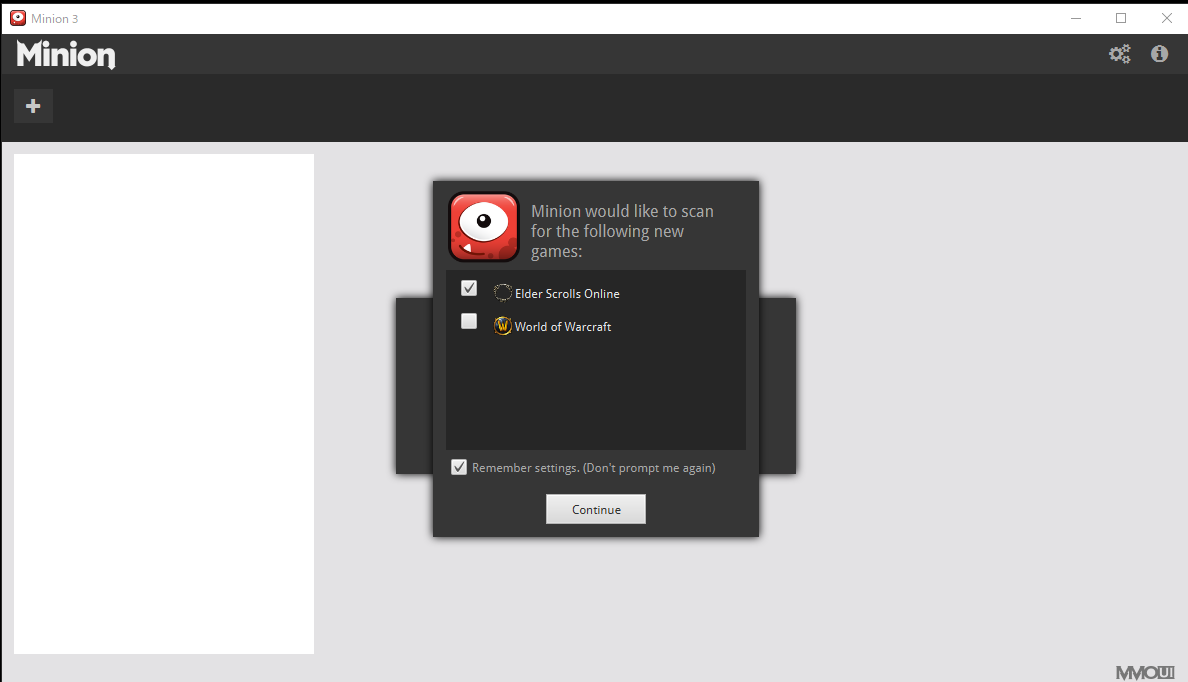Maximize the Minion 3 window
Viewport: 1188px width, 682px height.
click(x=1121, y=18)
